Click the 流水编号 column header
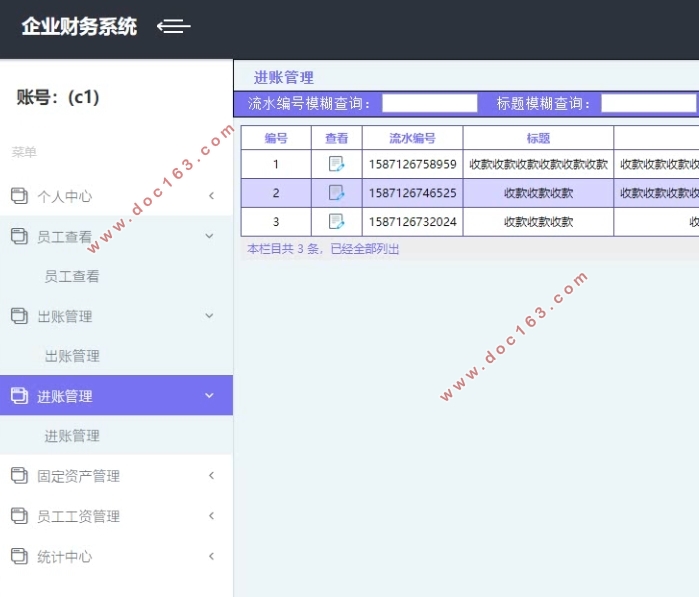Viewport: 699px width, 597px height. (x=412, y=138)
